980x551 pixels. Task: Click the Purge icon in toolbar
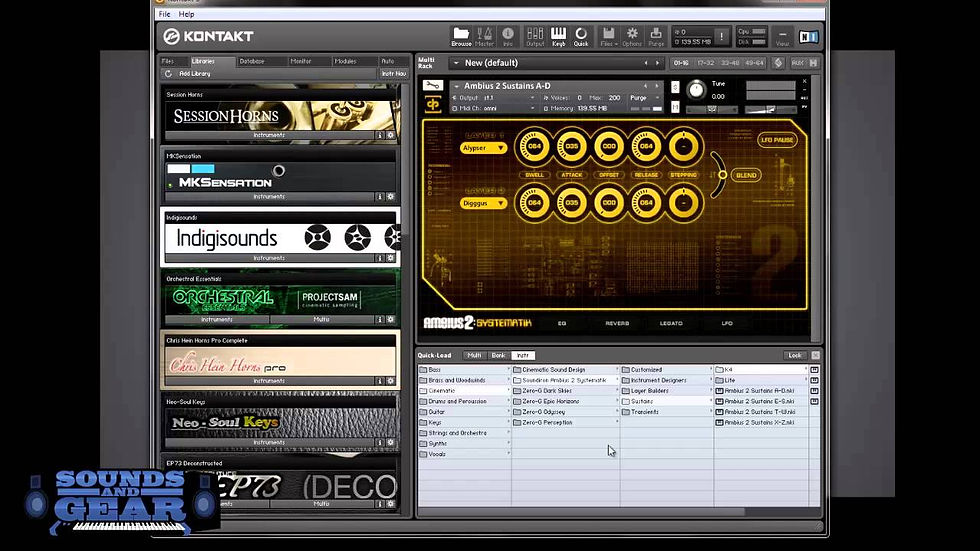[x=656, y=37]
